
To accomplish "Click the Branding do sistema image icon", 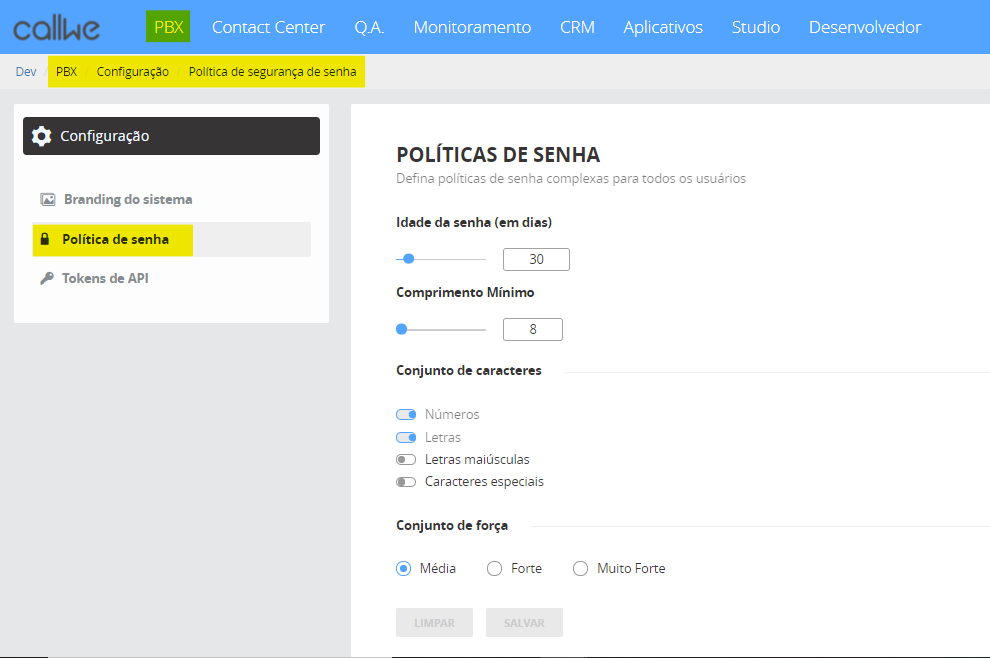I will pyautogui.click(x=47, y=199).
